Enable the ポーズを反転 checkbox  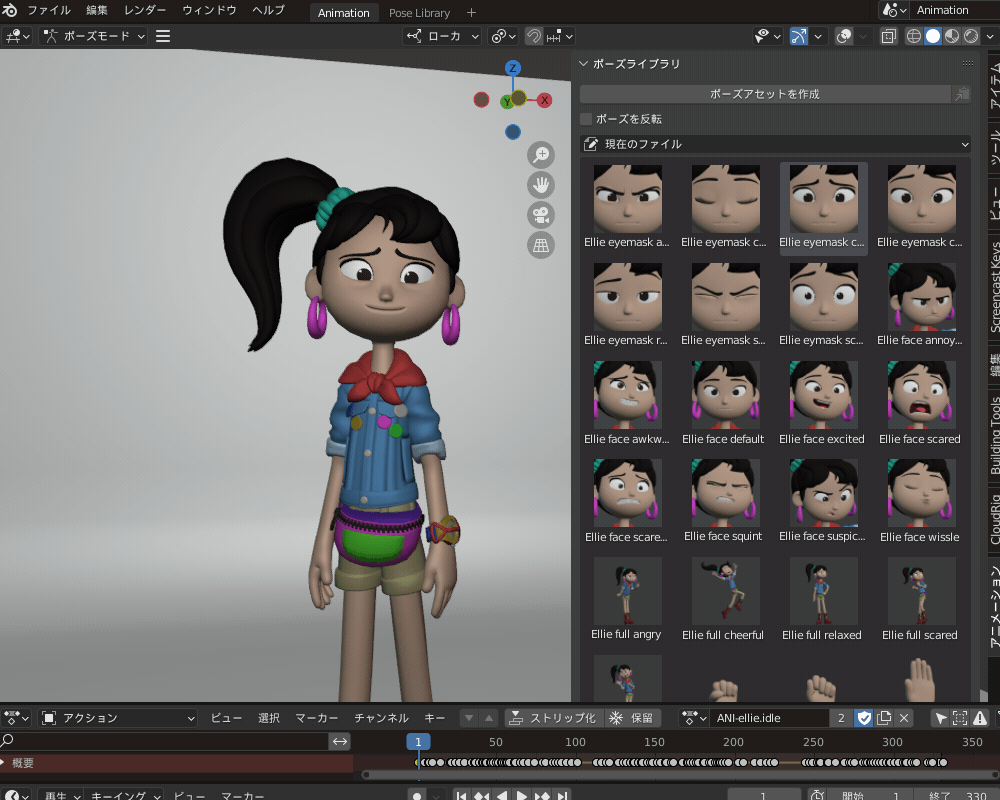(585, 118)
